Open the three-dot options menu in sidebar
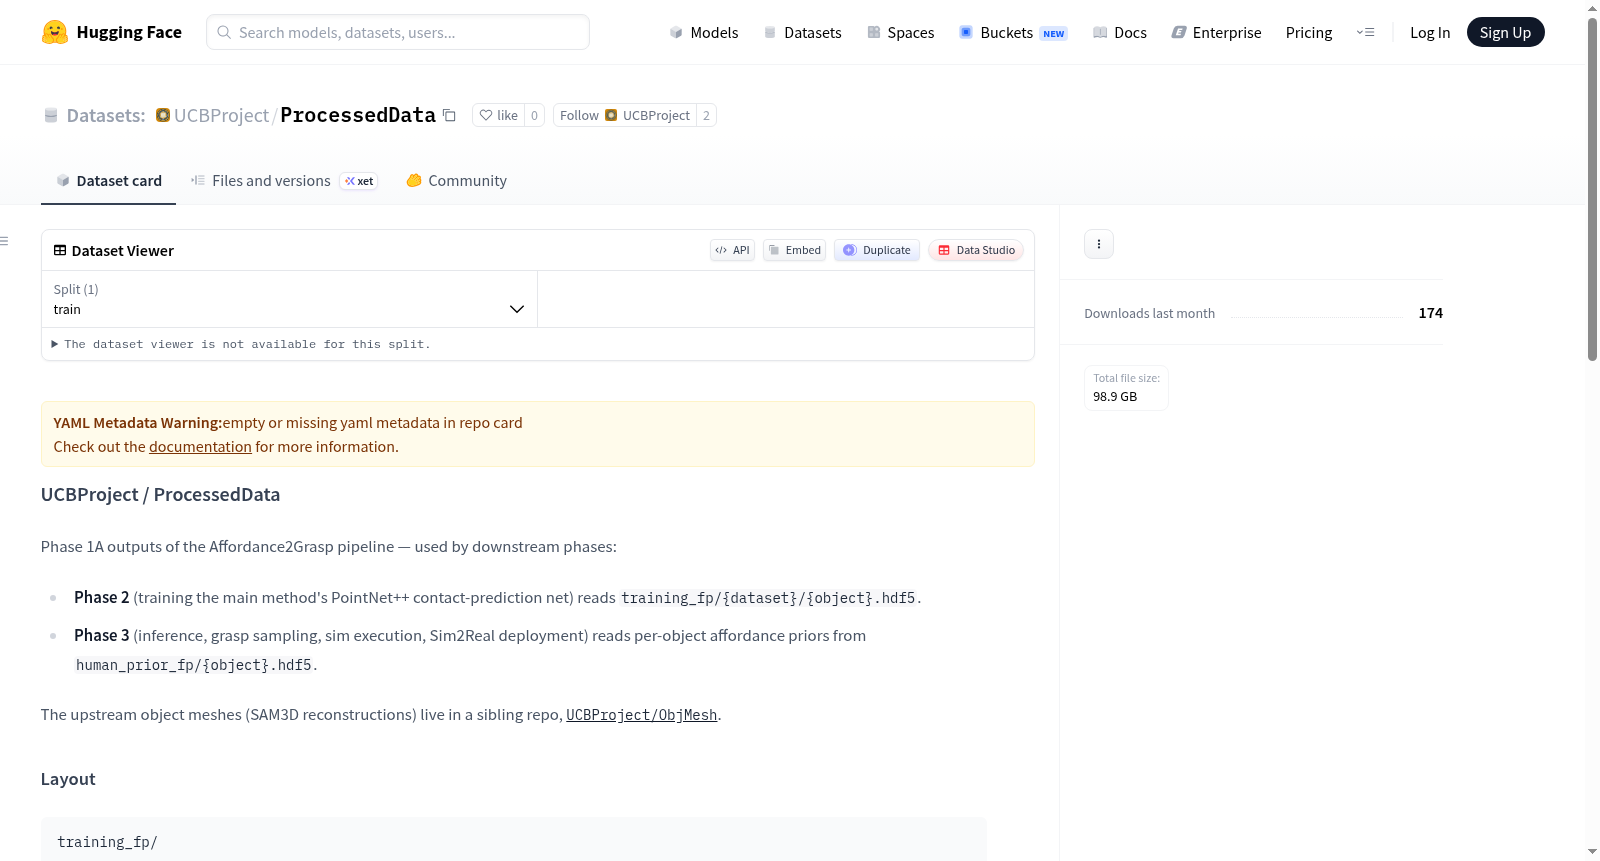1600x861 pixels. [1099, 244]
